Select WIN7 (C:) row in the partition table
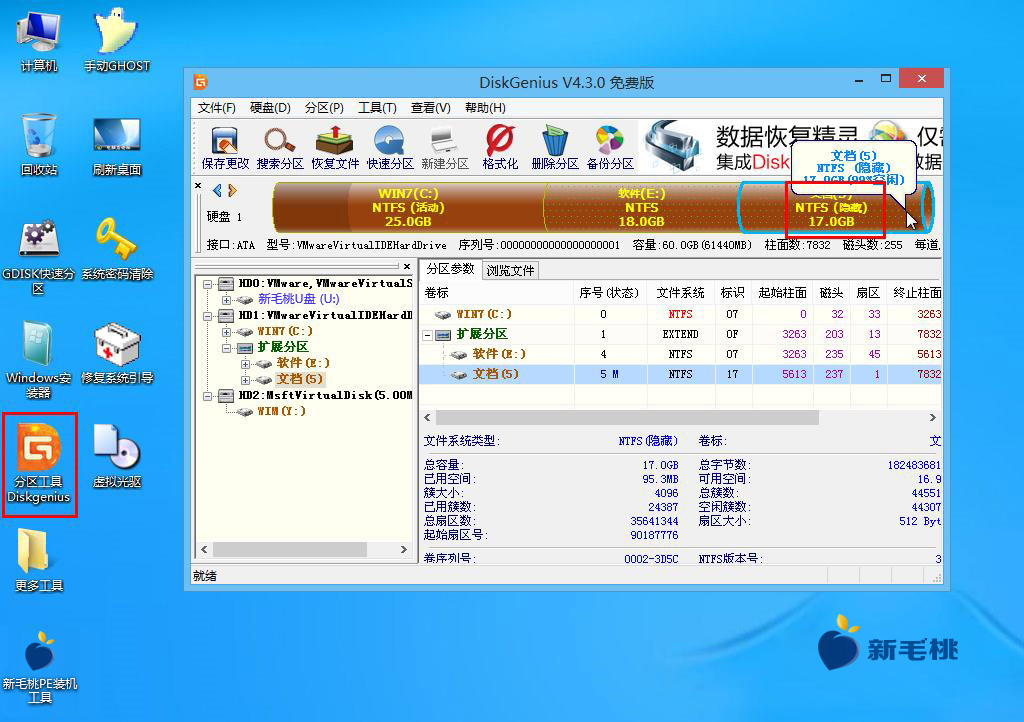 point(680,315)
